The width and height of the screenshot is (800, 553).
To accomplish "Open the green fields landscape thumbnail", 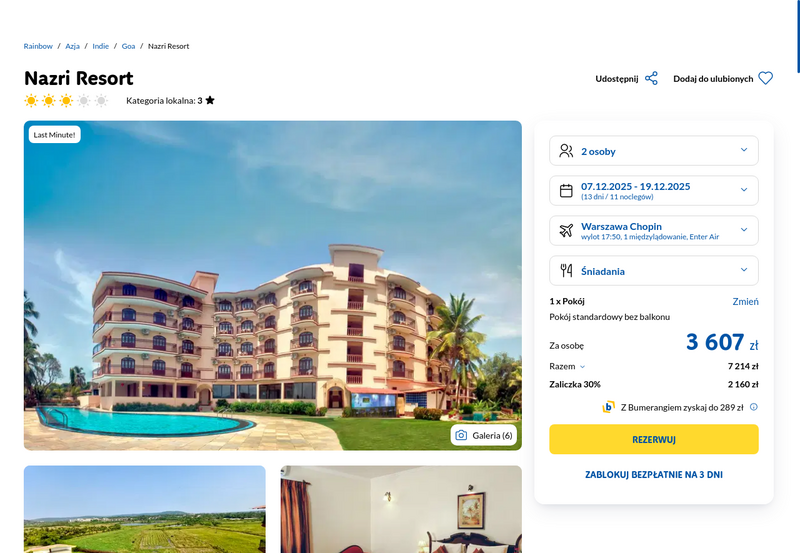I will (x=145, y=509).
